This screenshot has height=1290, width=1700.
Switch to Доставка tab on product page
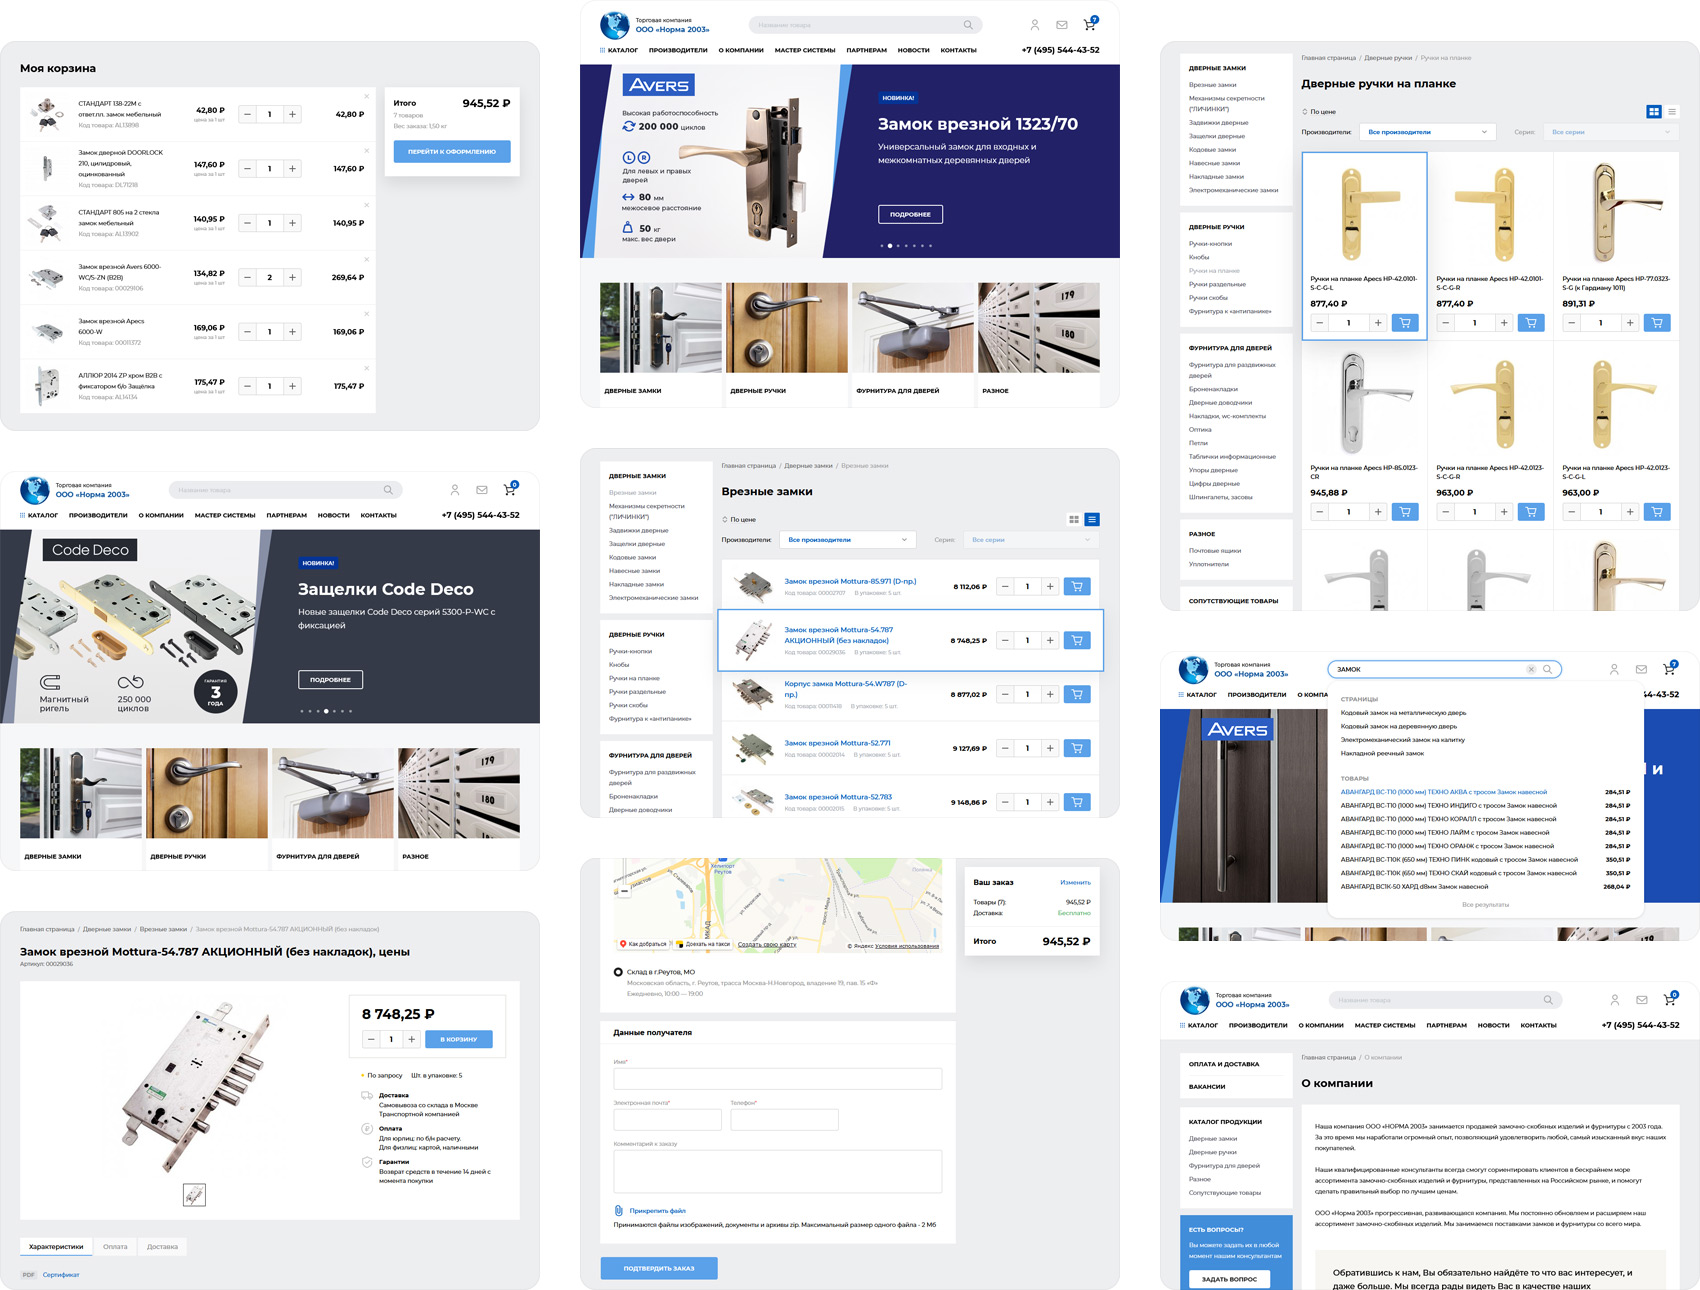pyautogui.click(x=162, y=1247)
